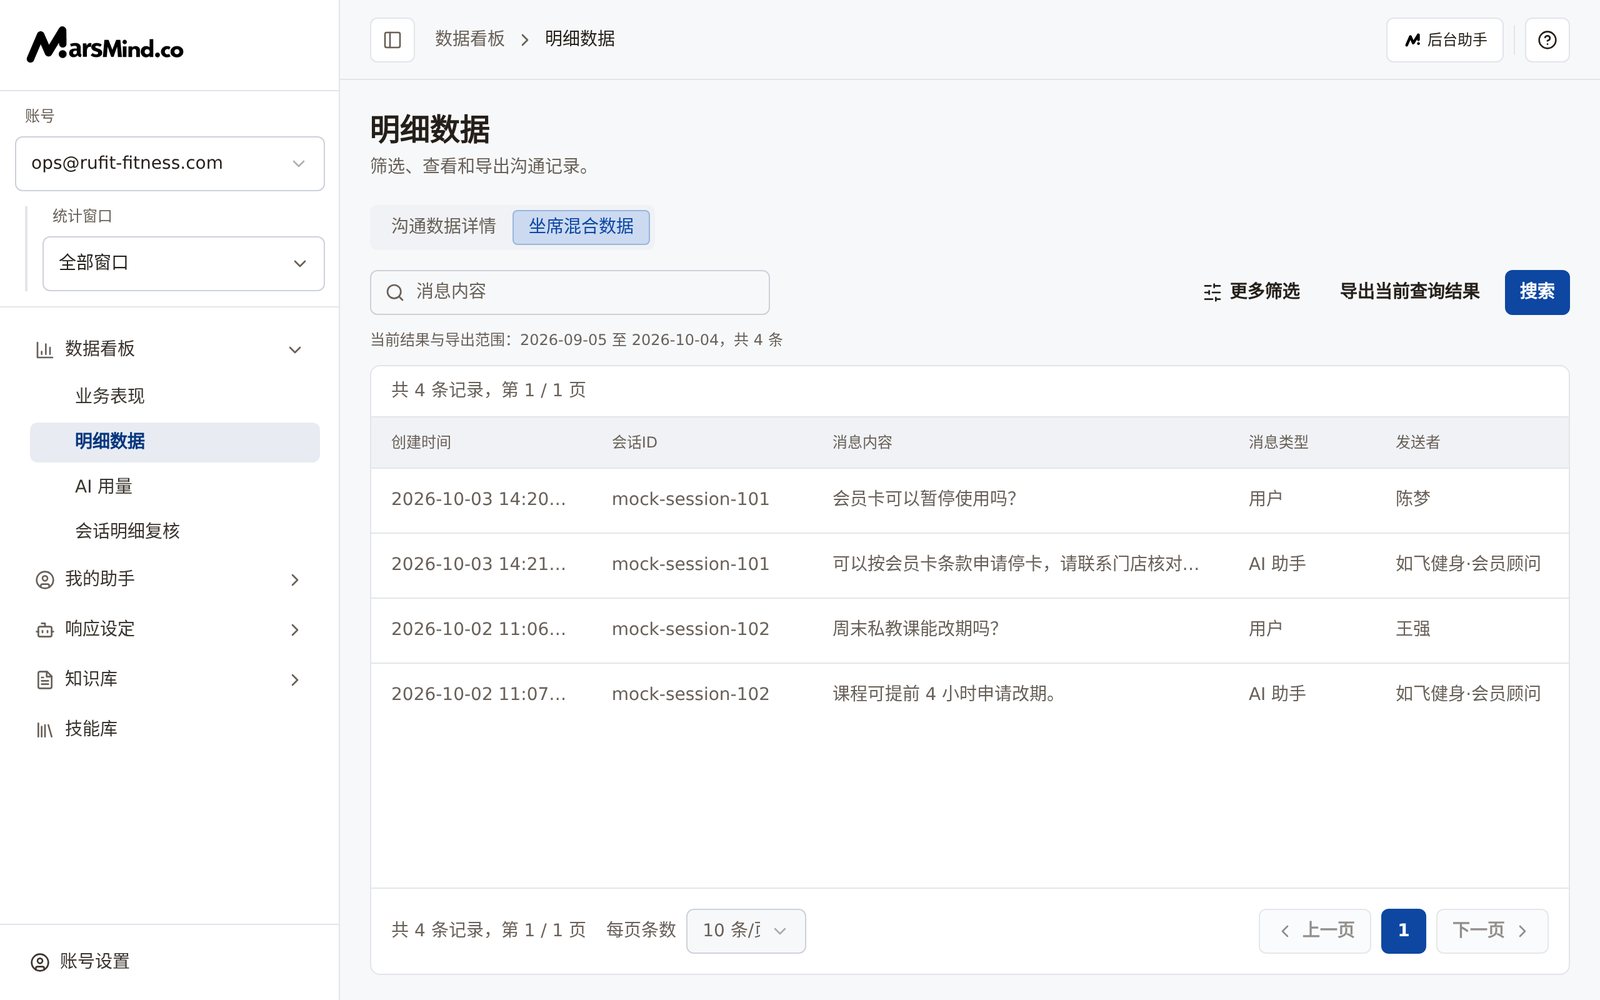Click timestamp 2026-10-02 11:06…
This screenshot has width=1600, height=1000.
[478, 629]
